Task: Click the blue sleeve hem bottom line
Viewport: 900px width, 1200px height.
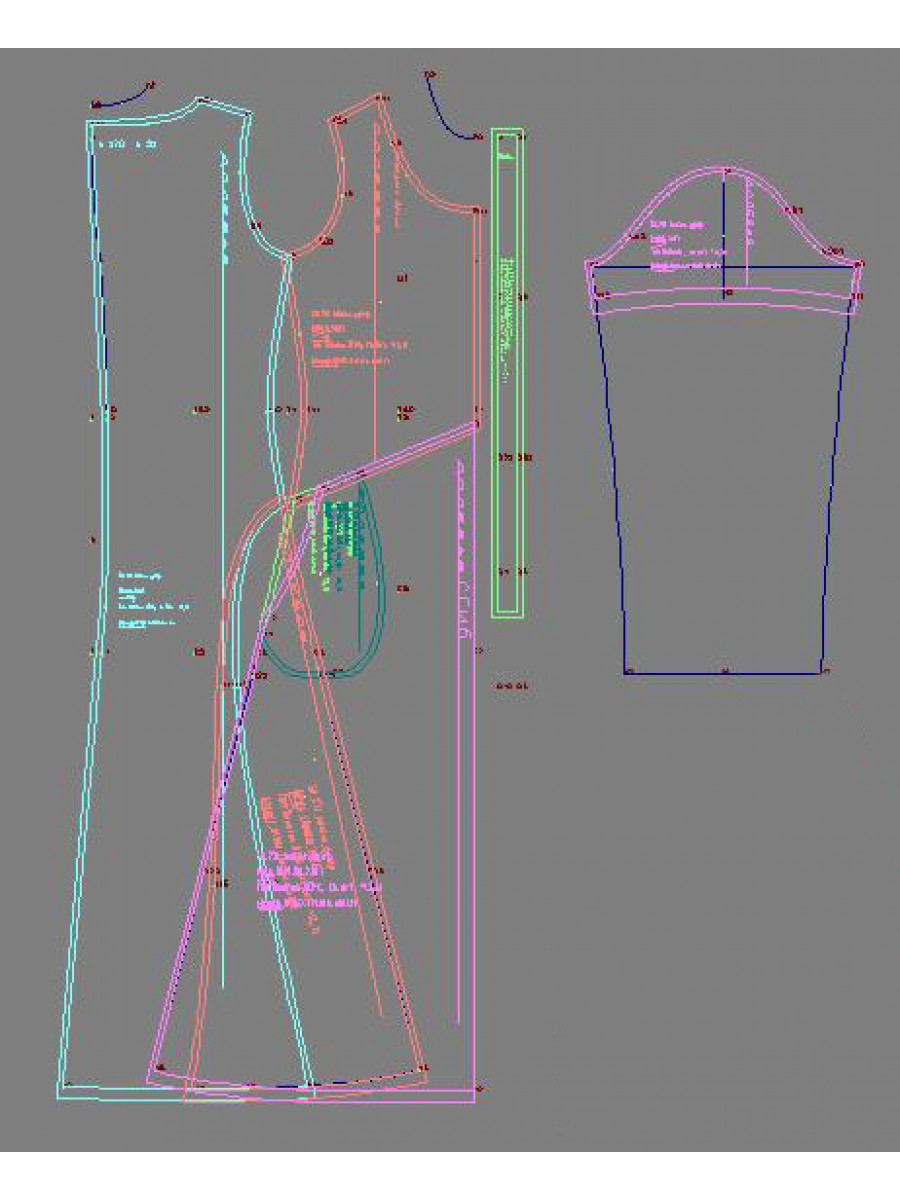Action: click(724, 673)
